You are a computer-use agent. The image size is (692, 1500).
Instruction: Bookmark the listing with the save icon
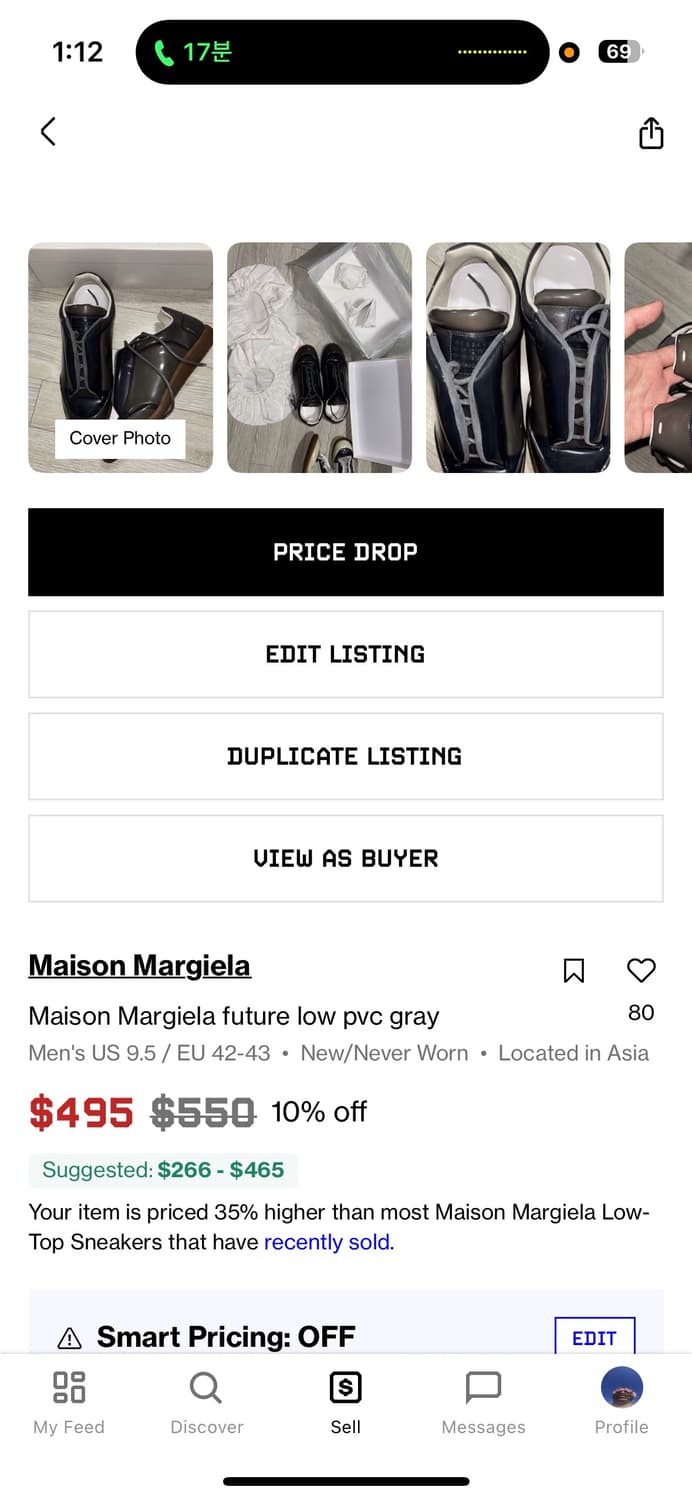coord(573,970)
